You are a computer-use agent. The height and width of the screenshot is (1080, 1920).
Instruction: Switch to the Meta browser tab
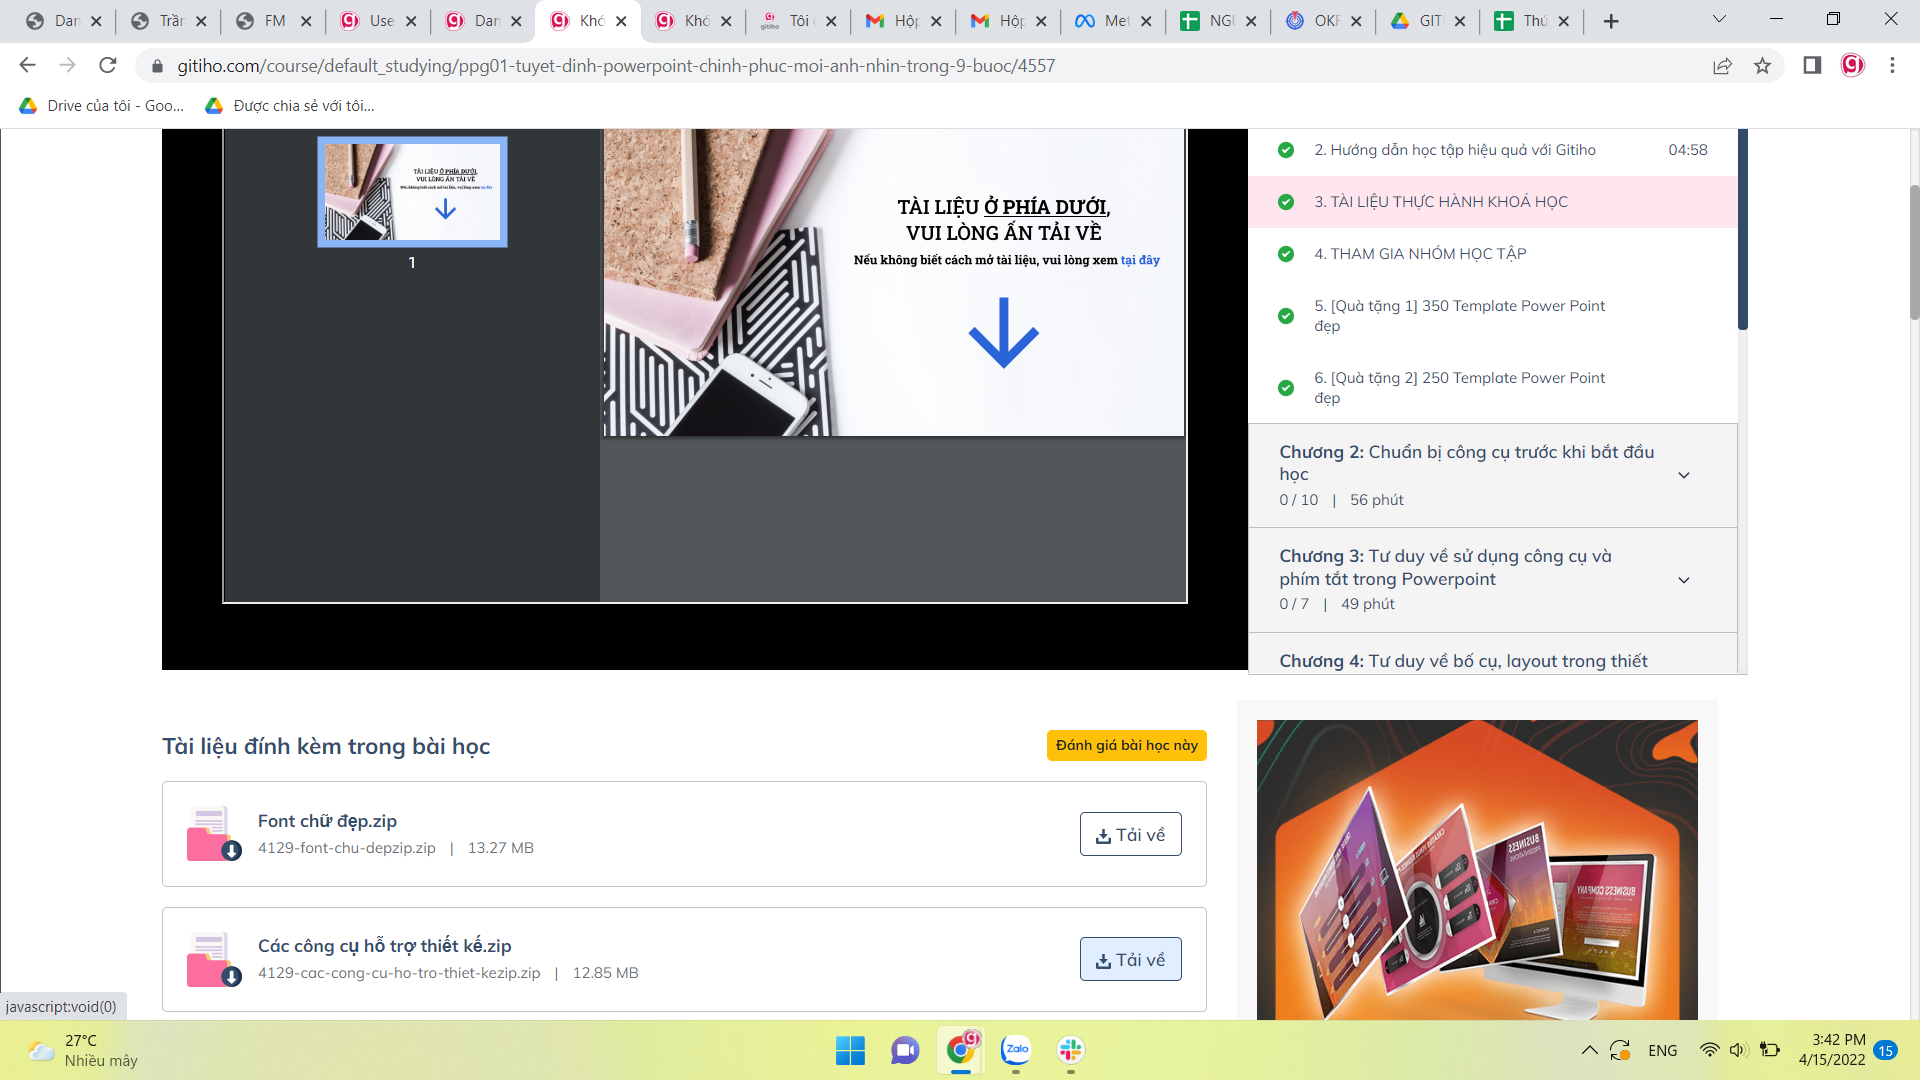1113,21
